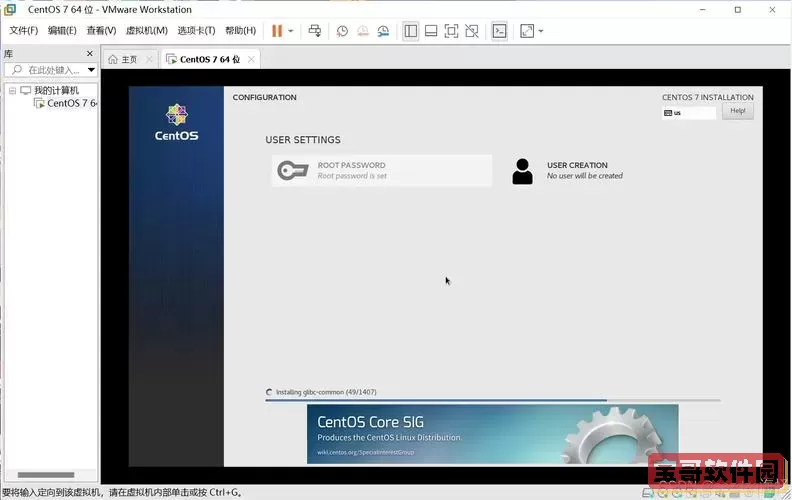The height and width of the screenshot is (500, 792).
Task: Switch to Unity mode icon in the toolbar
Action: point(472,31)
